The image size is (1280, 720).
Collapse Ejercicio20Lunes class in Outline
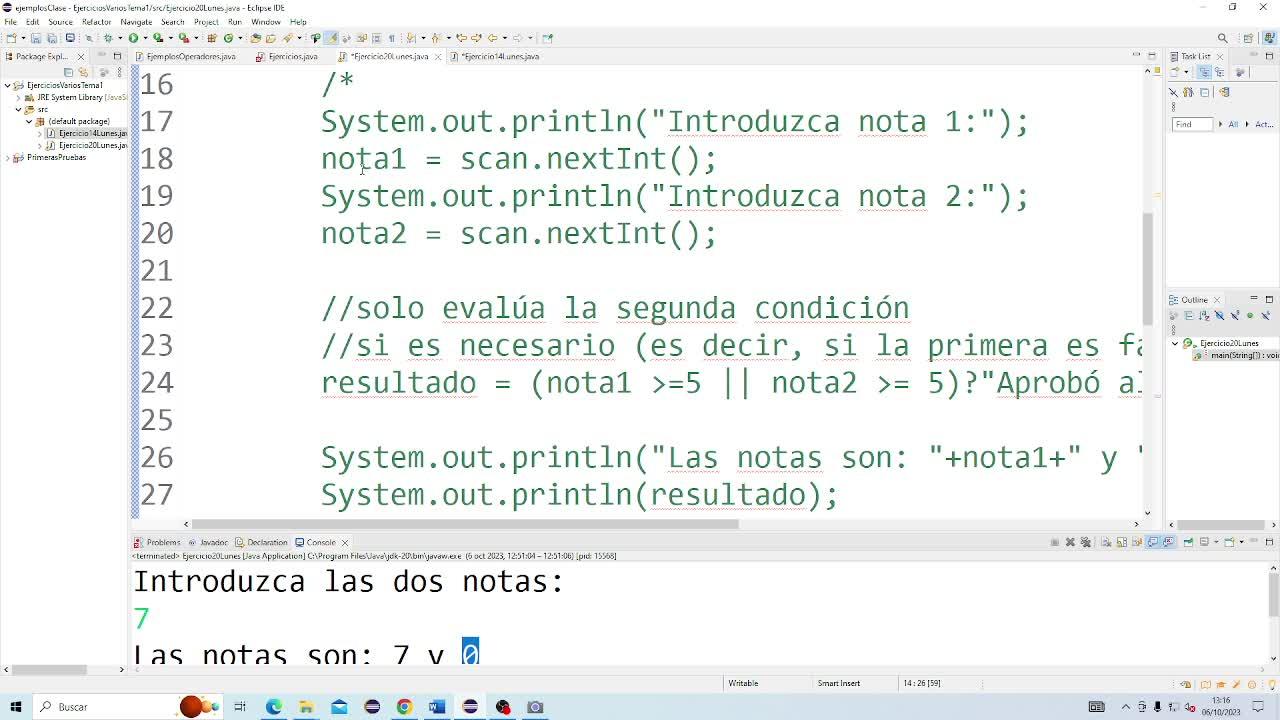[1175, 343]
